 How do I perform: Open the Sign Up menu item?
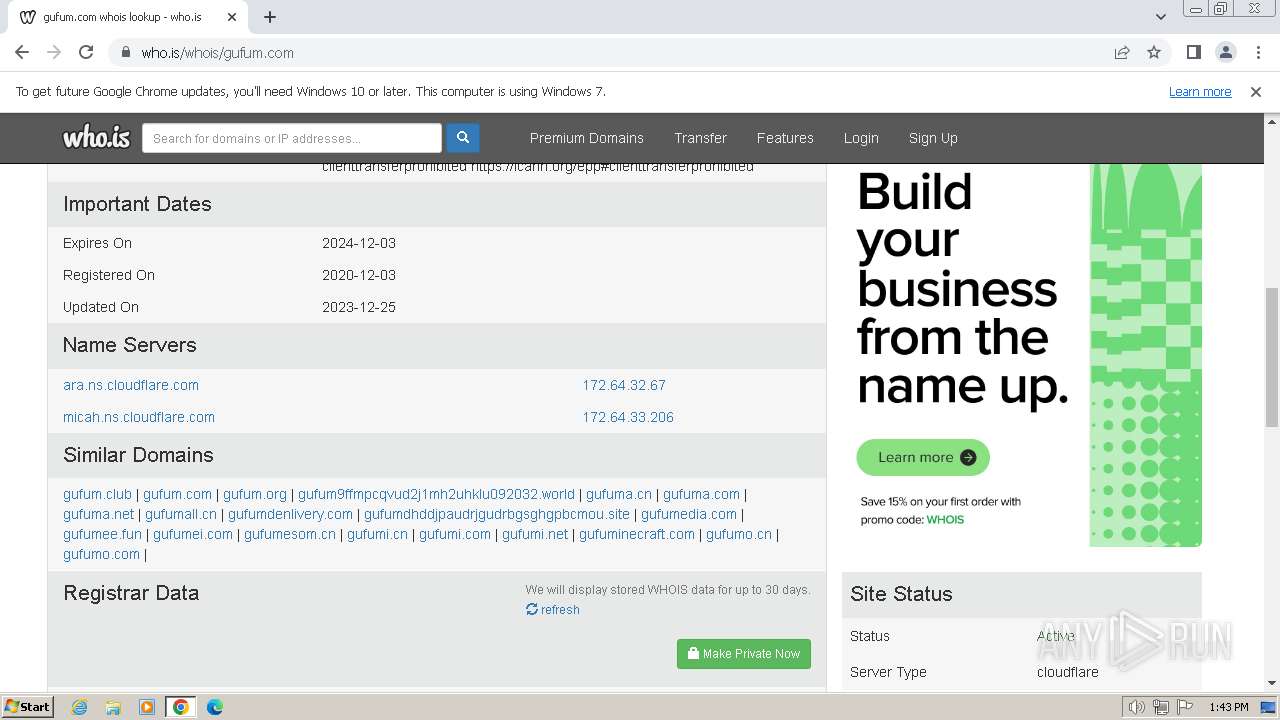(933, 138)
